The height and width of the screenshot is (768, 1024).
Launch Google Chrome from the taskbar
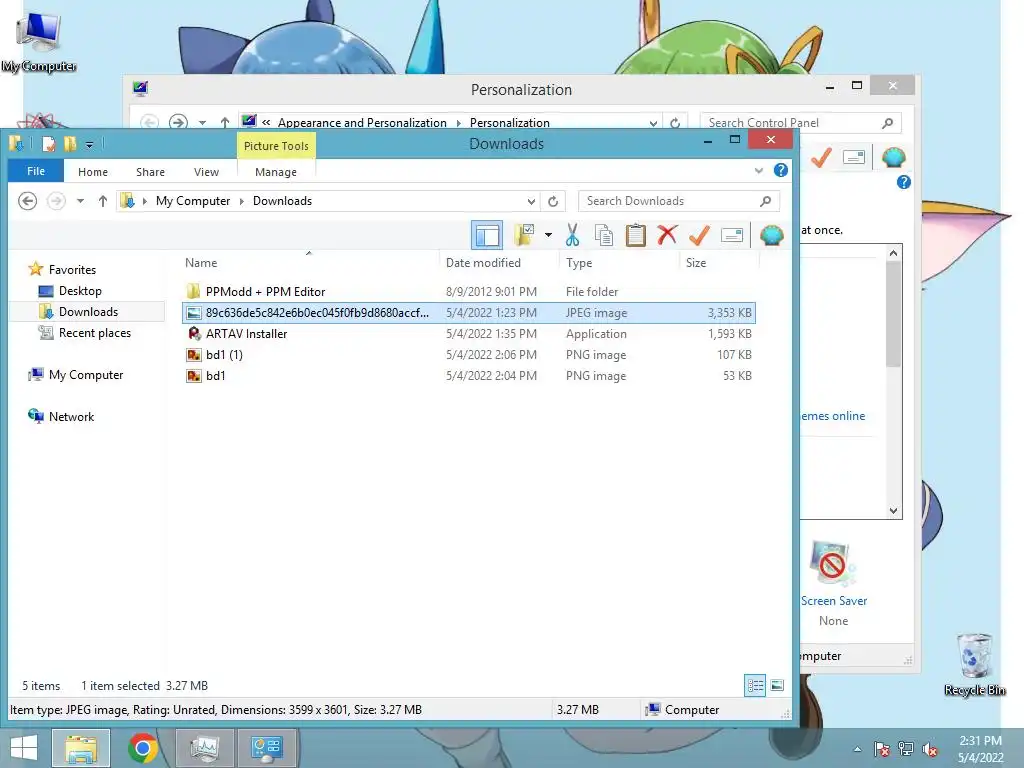coord(143,748)
